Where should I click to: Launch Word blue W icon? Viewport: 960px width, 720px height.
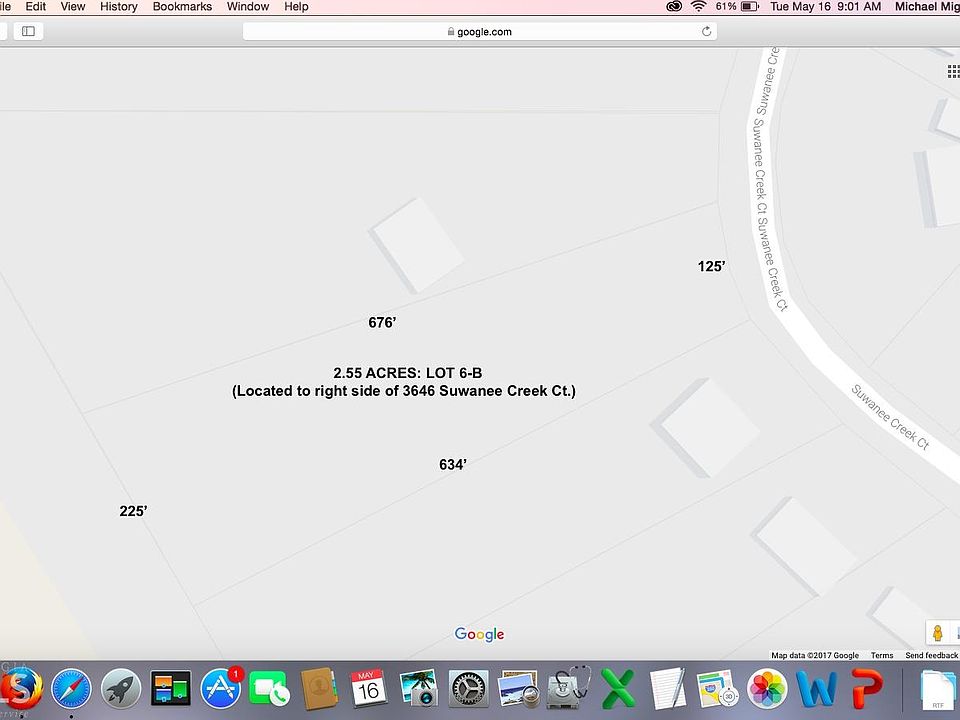pos(817,689)
